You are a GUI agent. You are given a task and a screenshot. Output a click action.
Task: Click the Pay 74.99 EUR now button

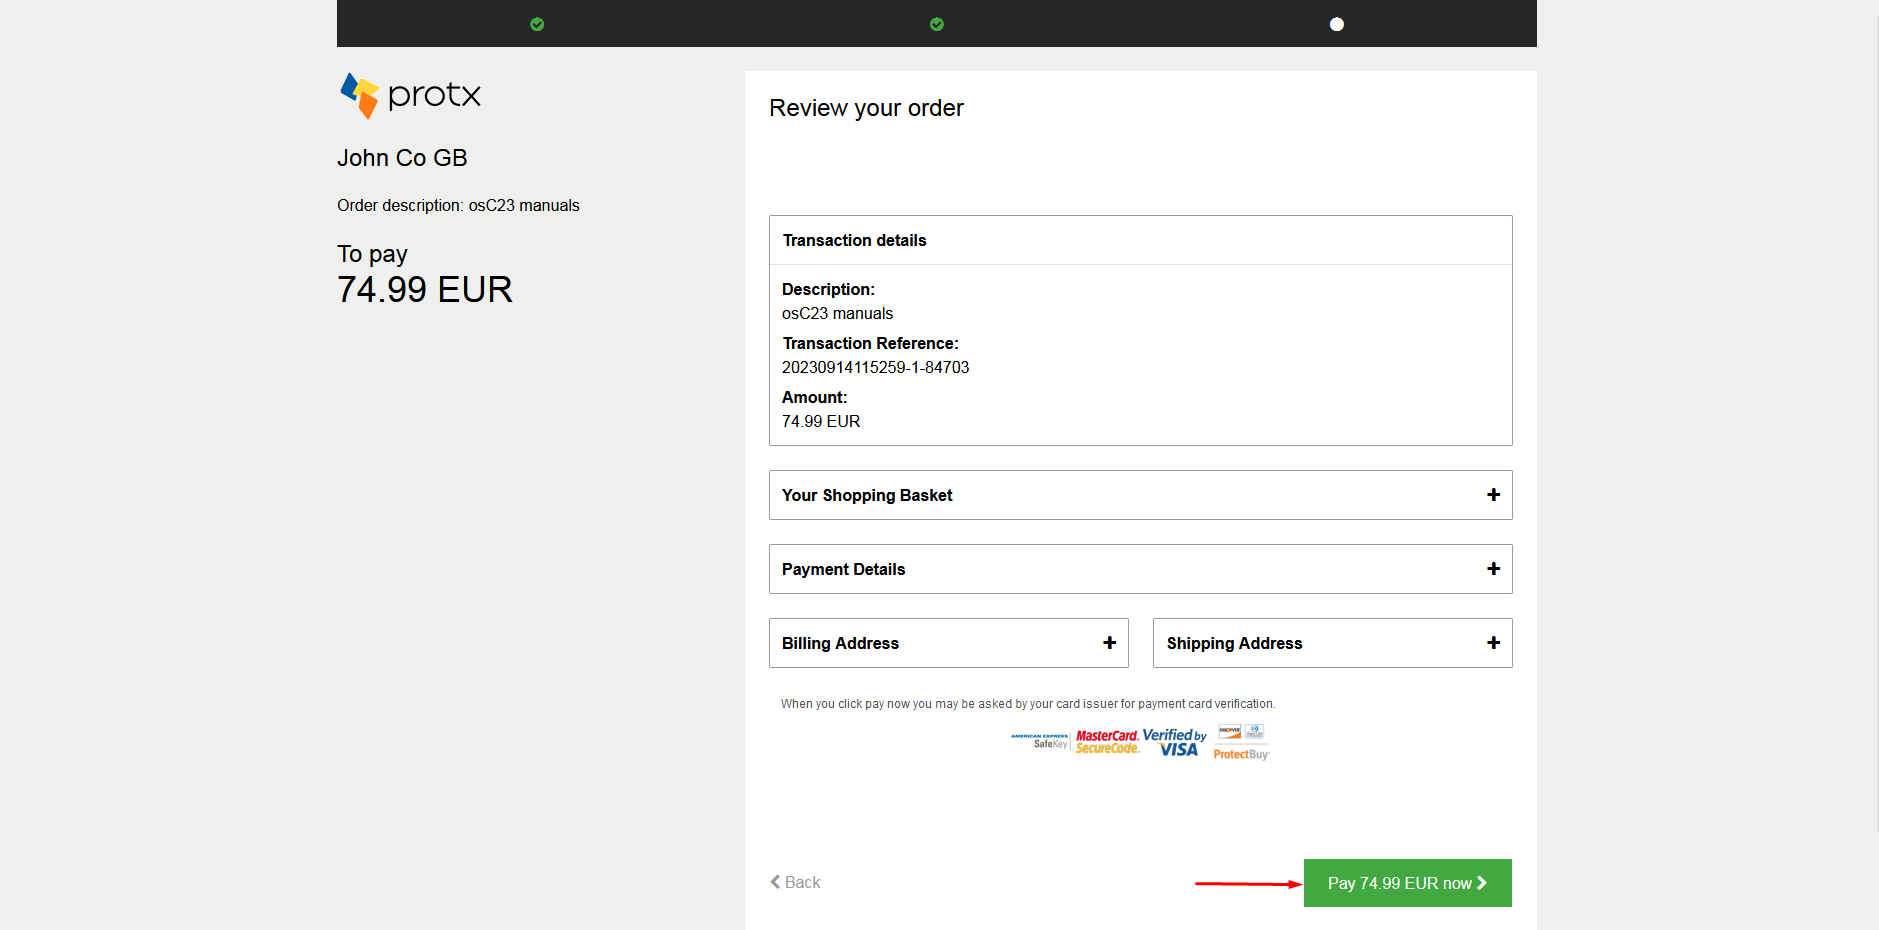pyautogui.click(x=1407, y=883)
